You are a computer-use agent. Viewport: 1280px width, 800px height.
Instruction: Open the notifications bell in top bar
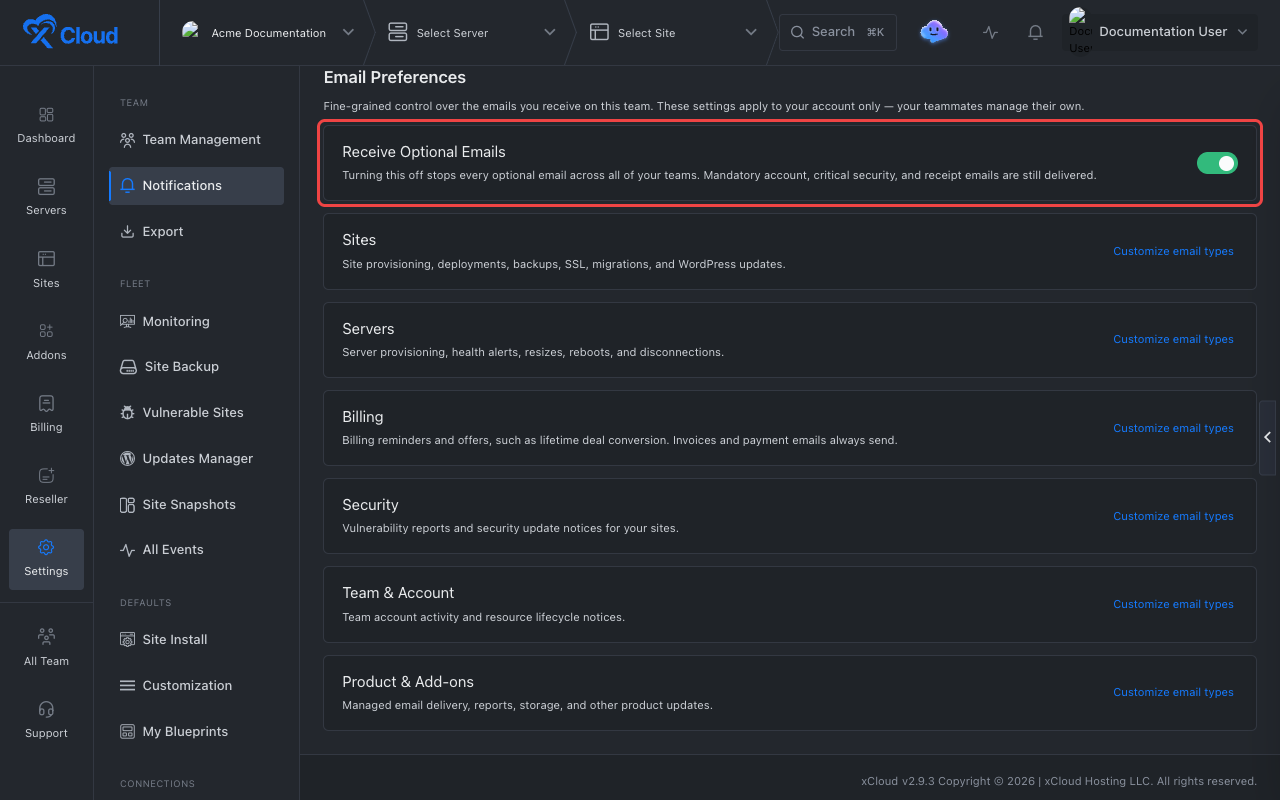point(1036,32)
